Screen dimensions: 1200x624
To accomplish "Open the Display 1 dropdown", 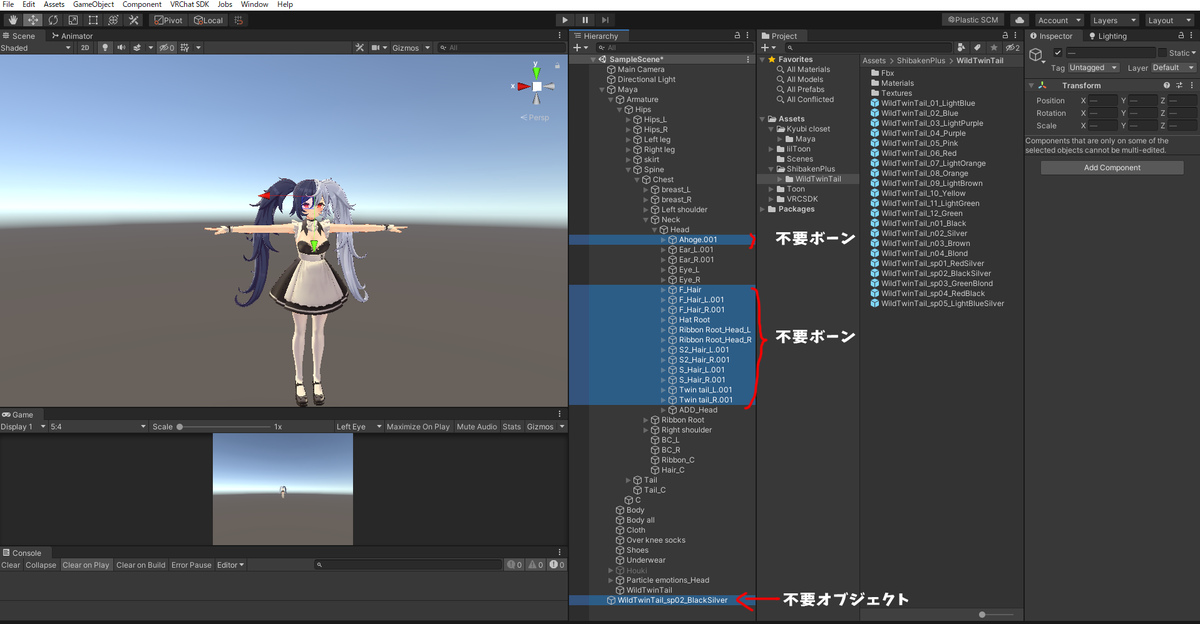I will click(24, 427).
